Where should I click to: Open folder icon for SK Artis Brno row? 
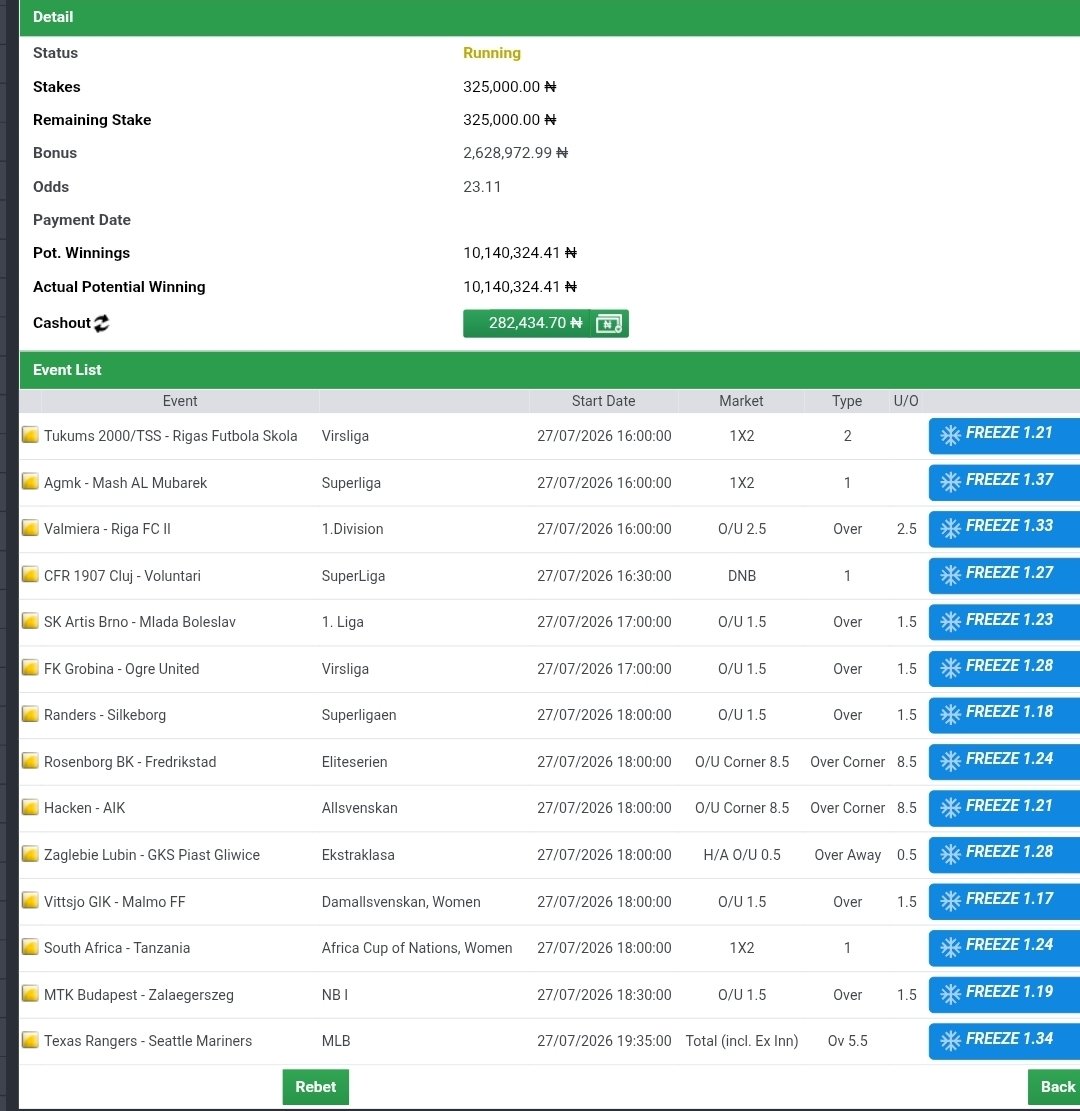pos(30,621)
